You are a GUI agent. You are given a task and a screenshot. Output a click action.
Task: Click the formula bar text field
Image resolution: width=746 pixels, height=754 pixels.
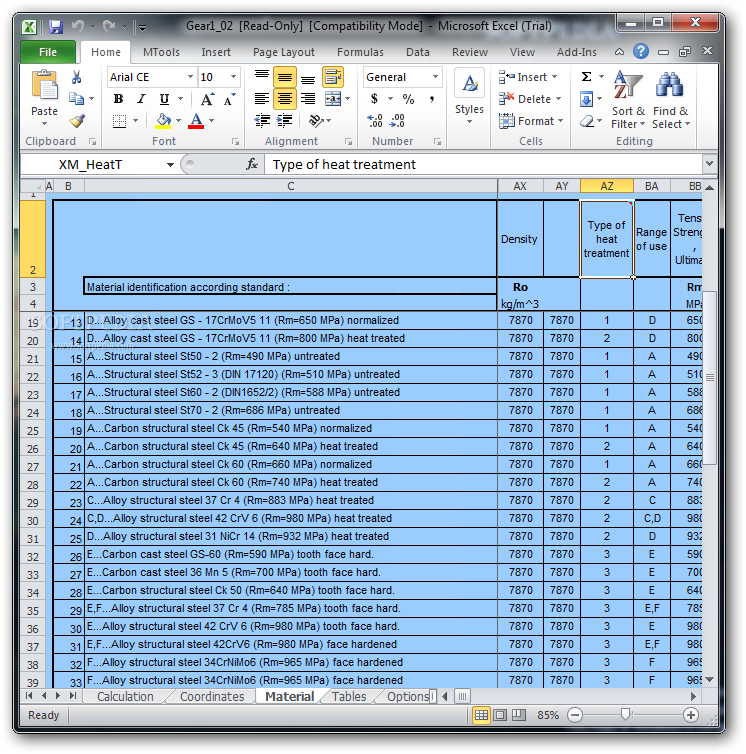(x=483, y=164)
